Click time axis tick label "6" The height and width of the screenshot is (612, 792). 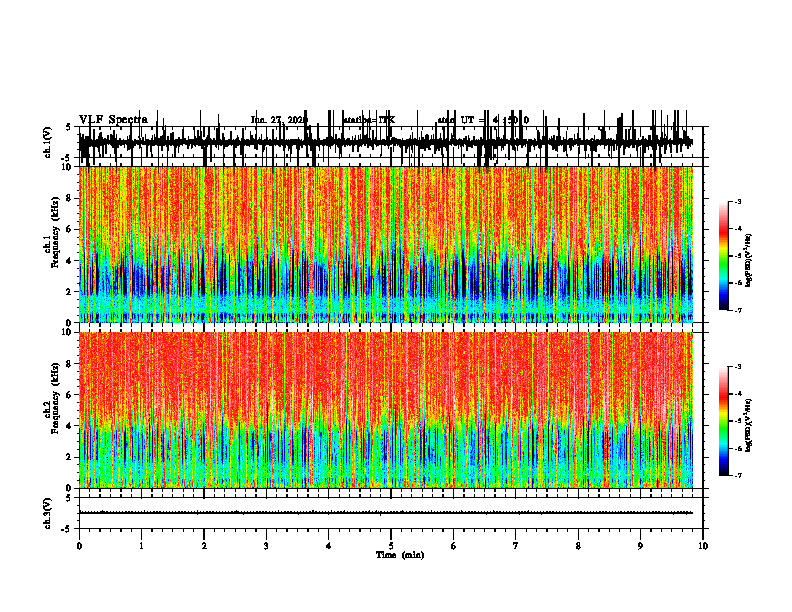pyautogui.click(x=454, y=546)
